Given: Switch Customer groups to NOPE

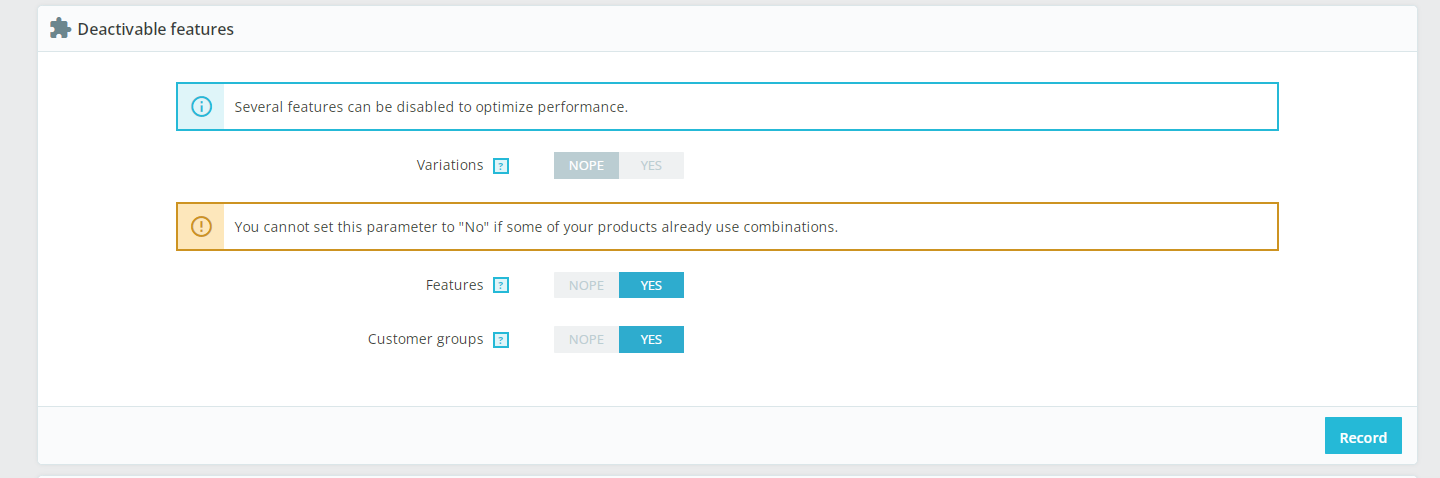Looking at the screenshot, I should click(586, 339).
